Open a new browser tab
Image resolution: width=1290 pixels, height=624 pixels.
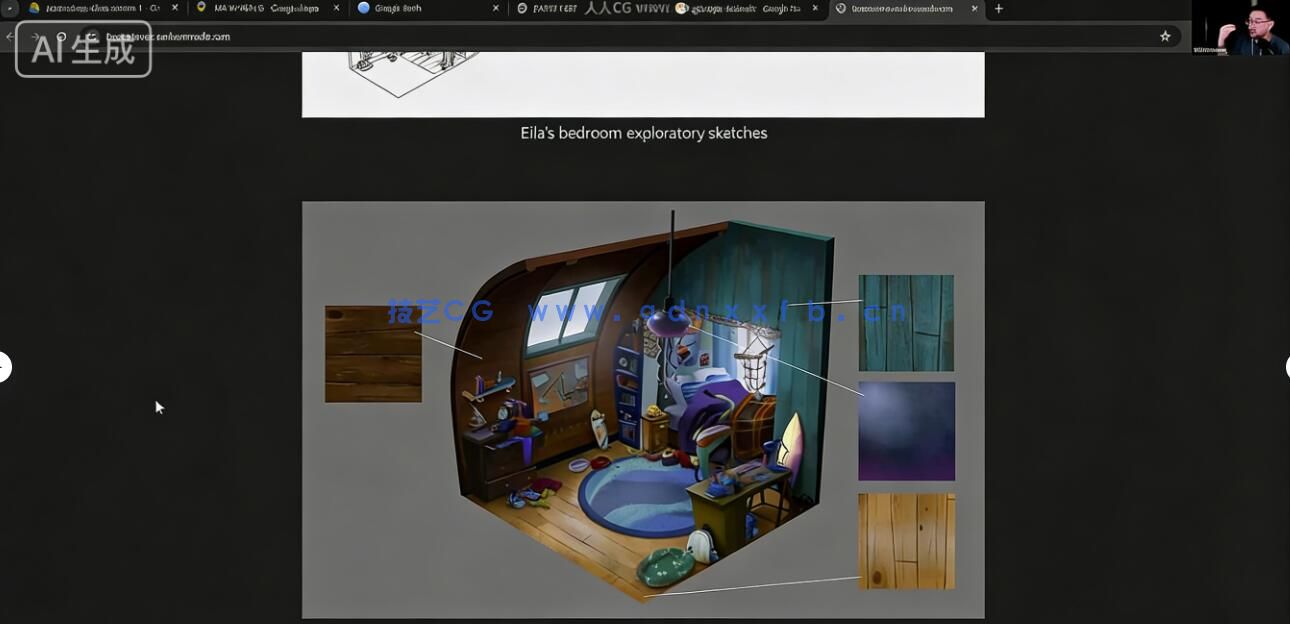click(x=998, y=9)
